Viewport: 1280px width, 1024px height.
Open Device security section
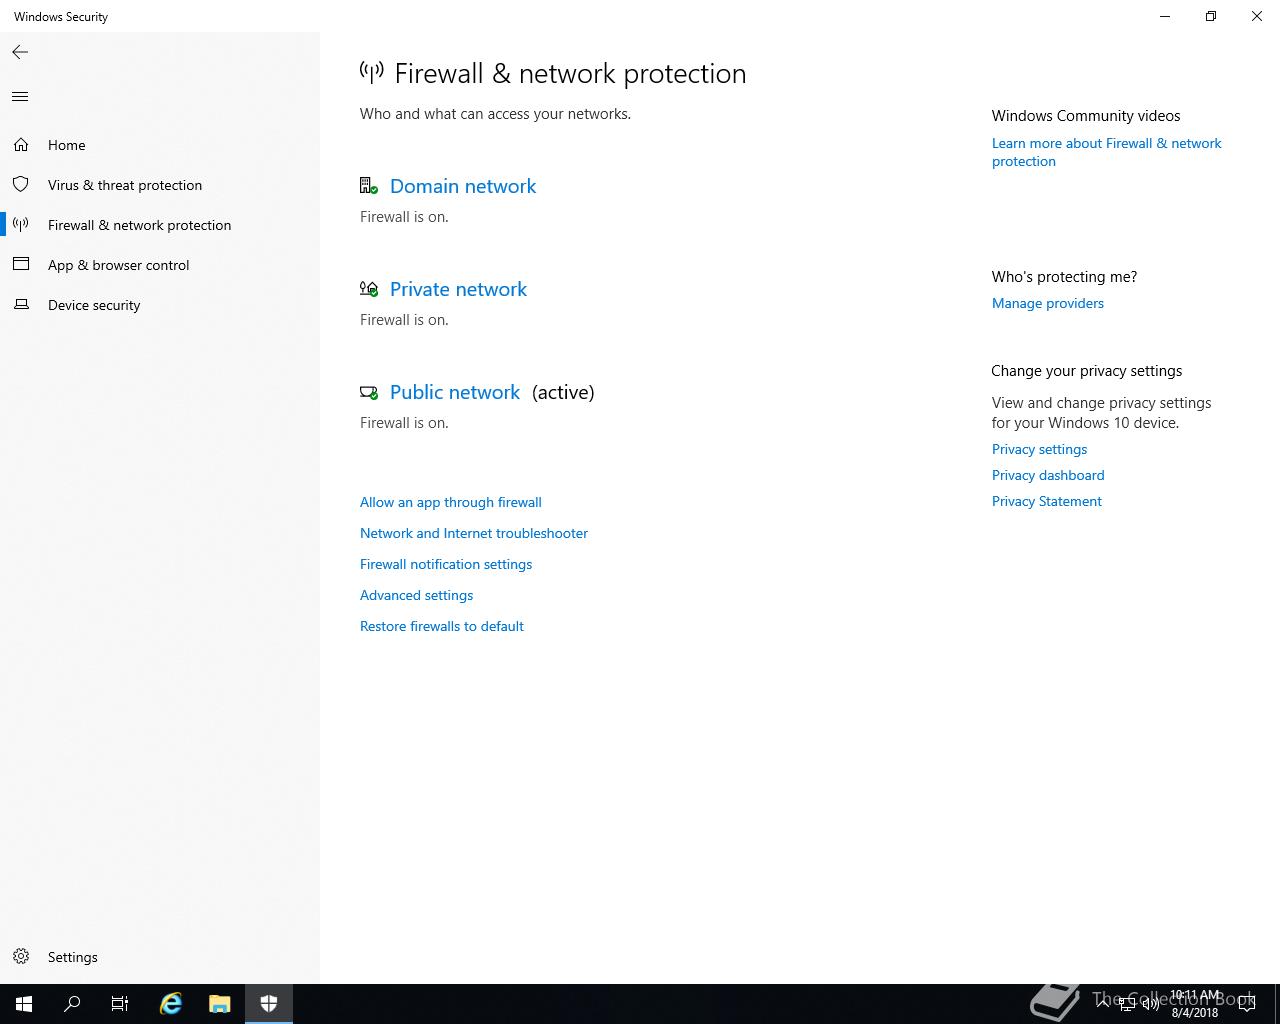click(94, 305)
